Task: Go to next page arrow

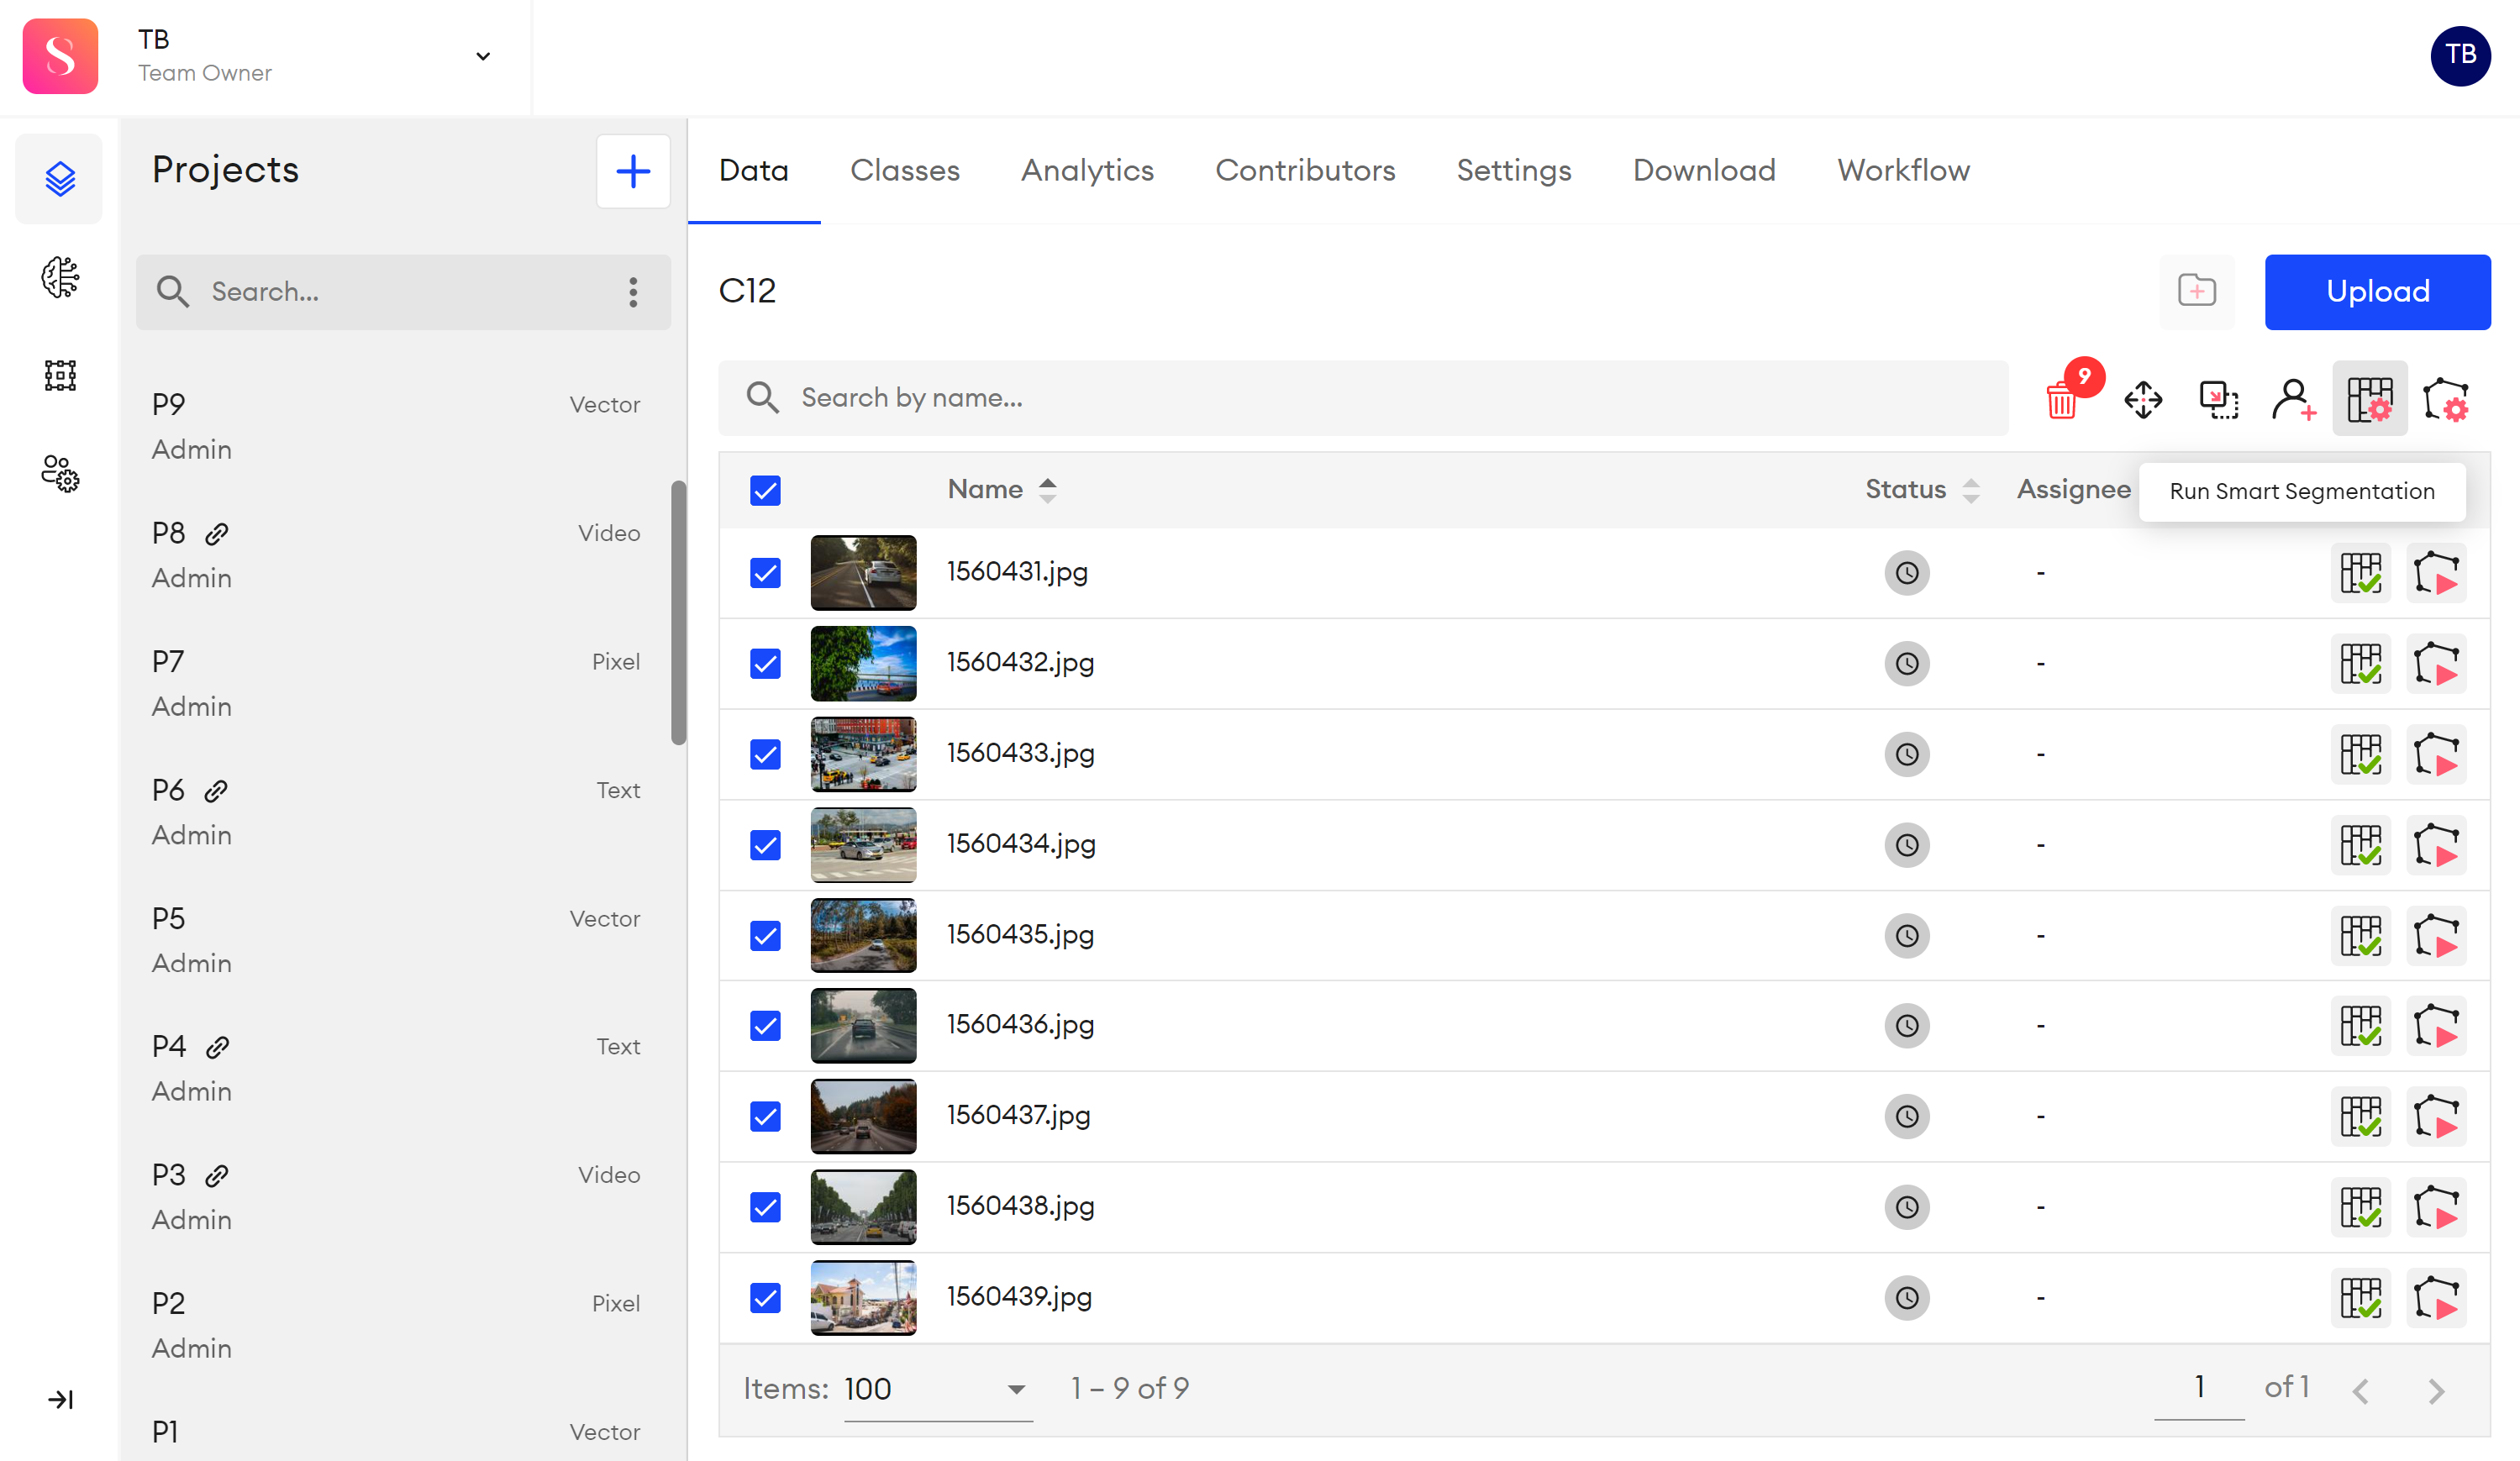Action: [2436, 1391]
